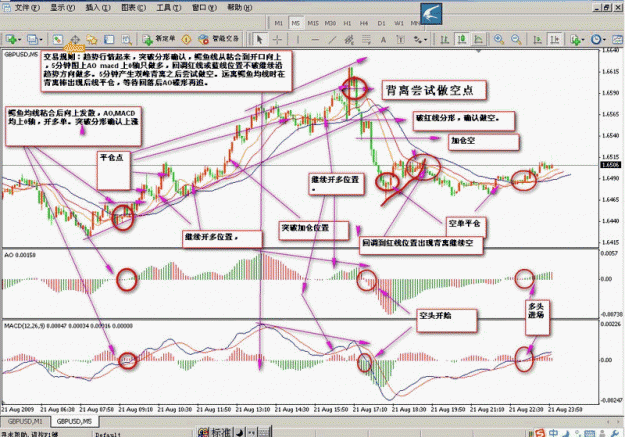Switch chart to M1 timeframe
The width and height of the screenshot is (625, 437).
pos(278,23)
